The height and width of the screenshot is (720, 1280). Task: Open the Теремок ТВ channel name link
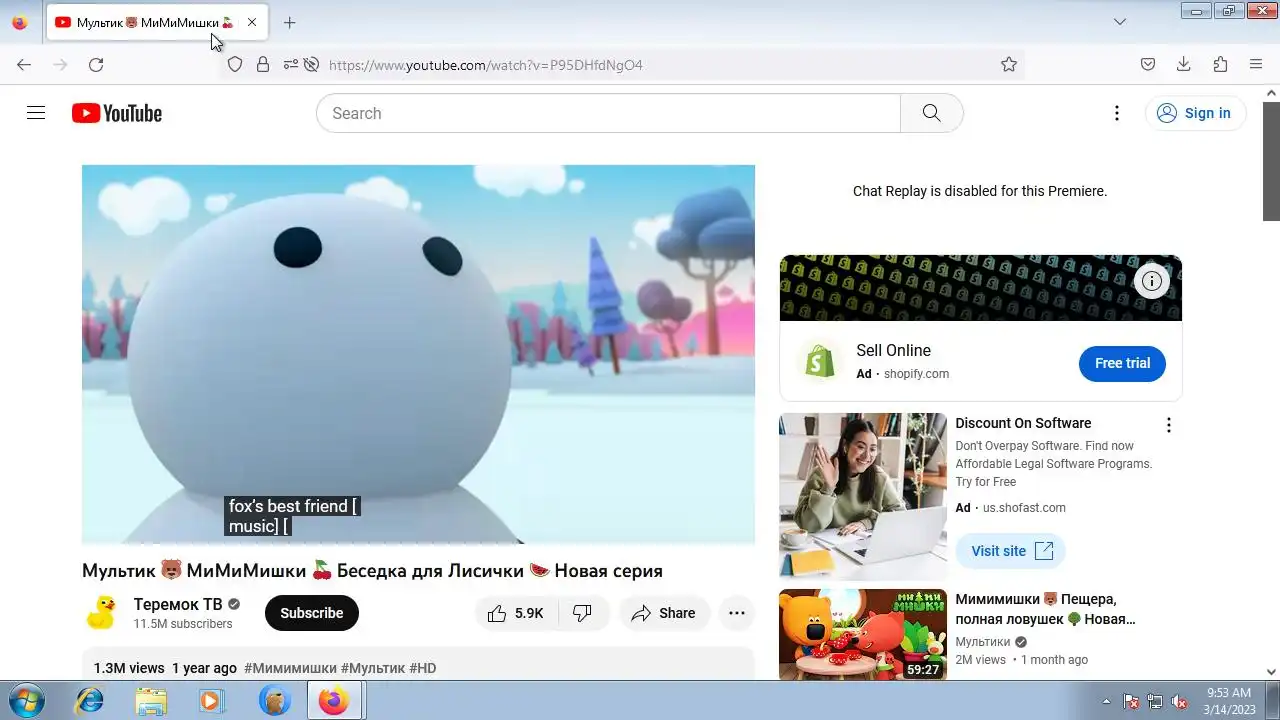pos(178,604)
